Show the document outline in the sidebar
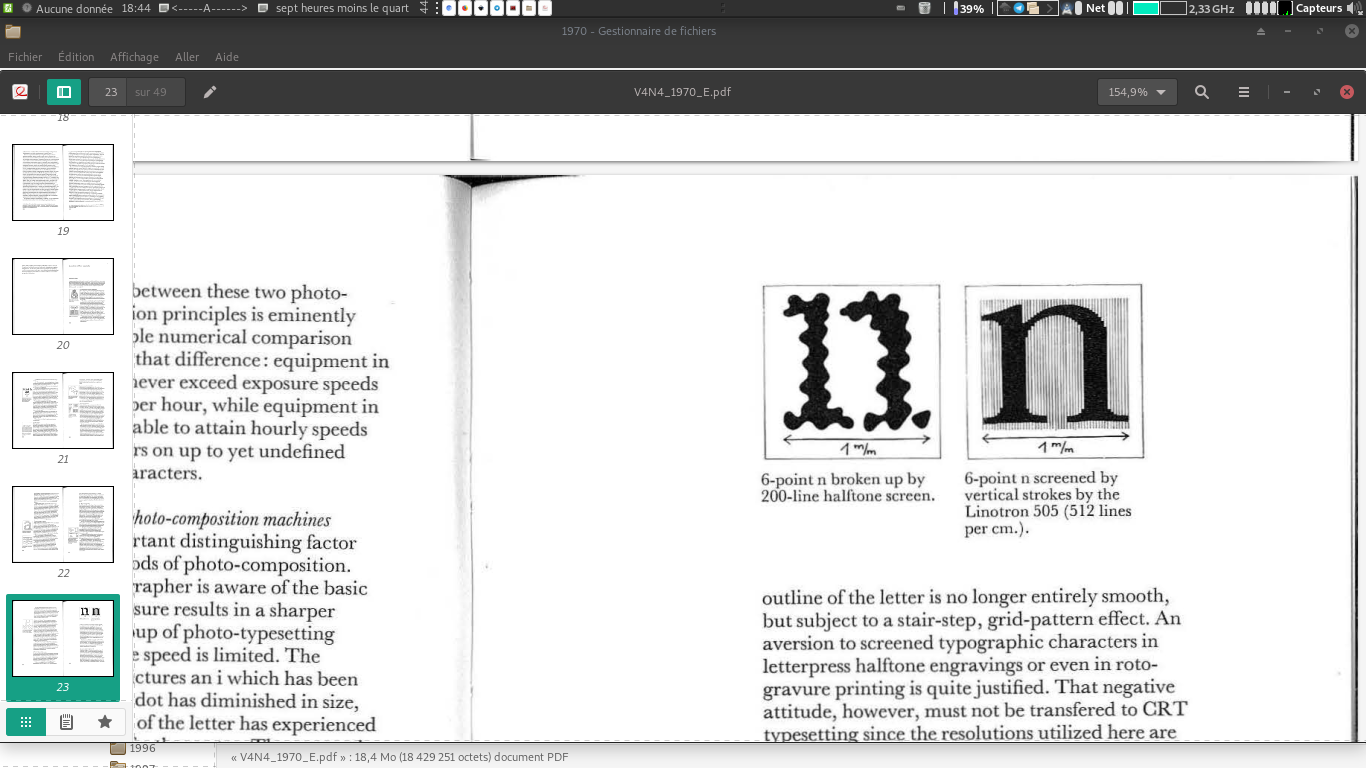 pos(66,722)
